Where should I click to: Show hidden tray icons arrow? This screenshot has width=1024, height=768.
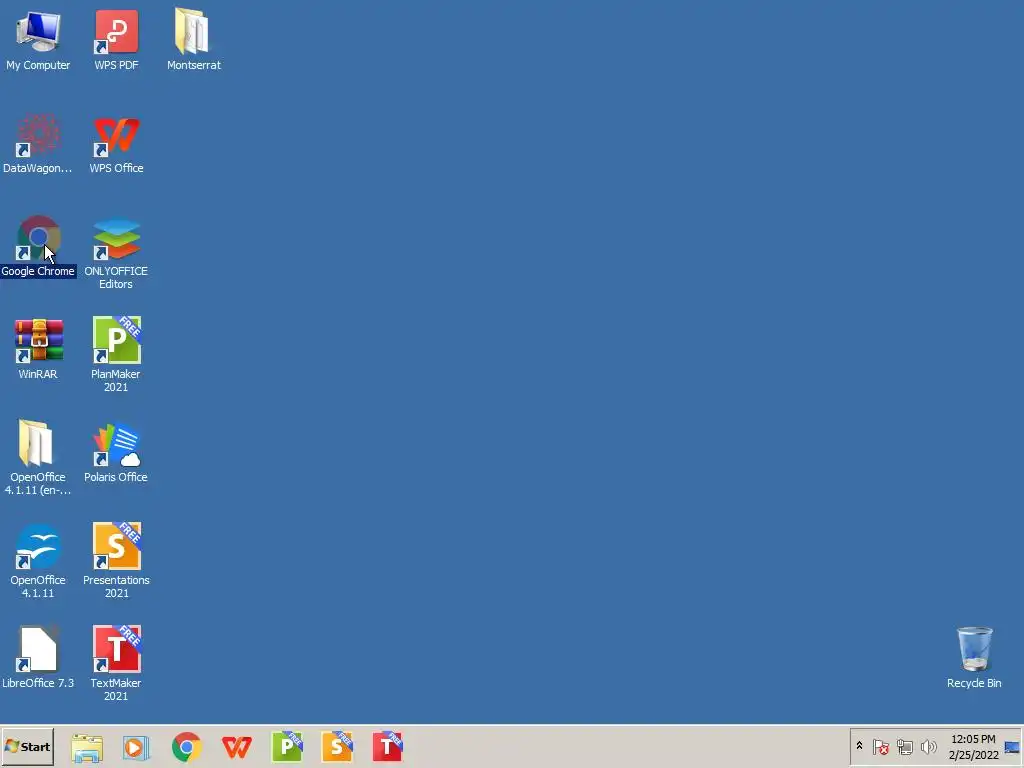(x=859, y=746)
